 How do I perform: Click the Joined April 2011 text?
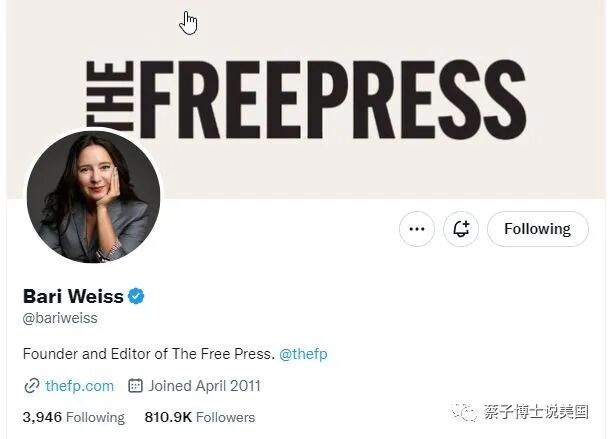(x=204, y=386)
